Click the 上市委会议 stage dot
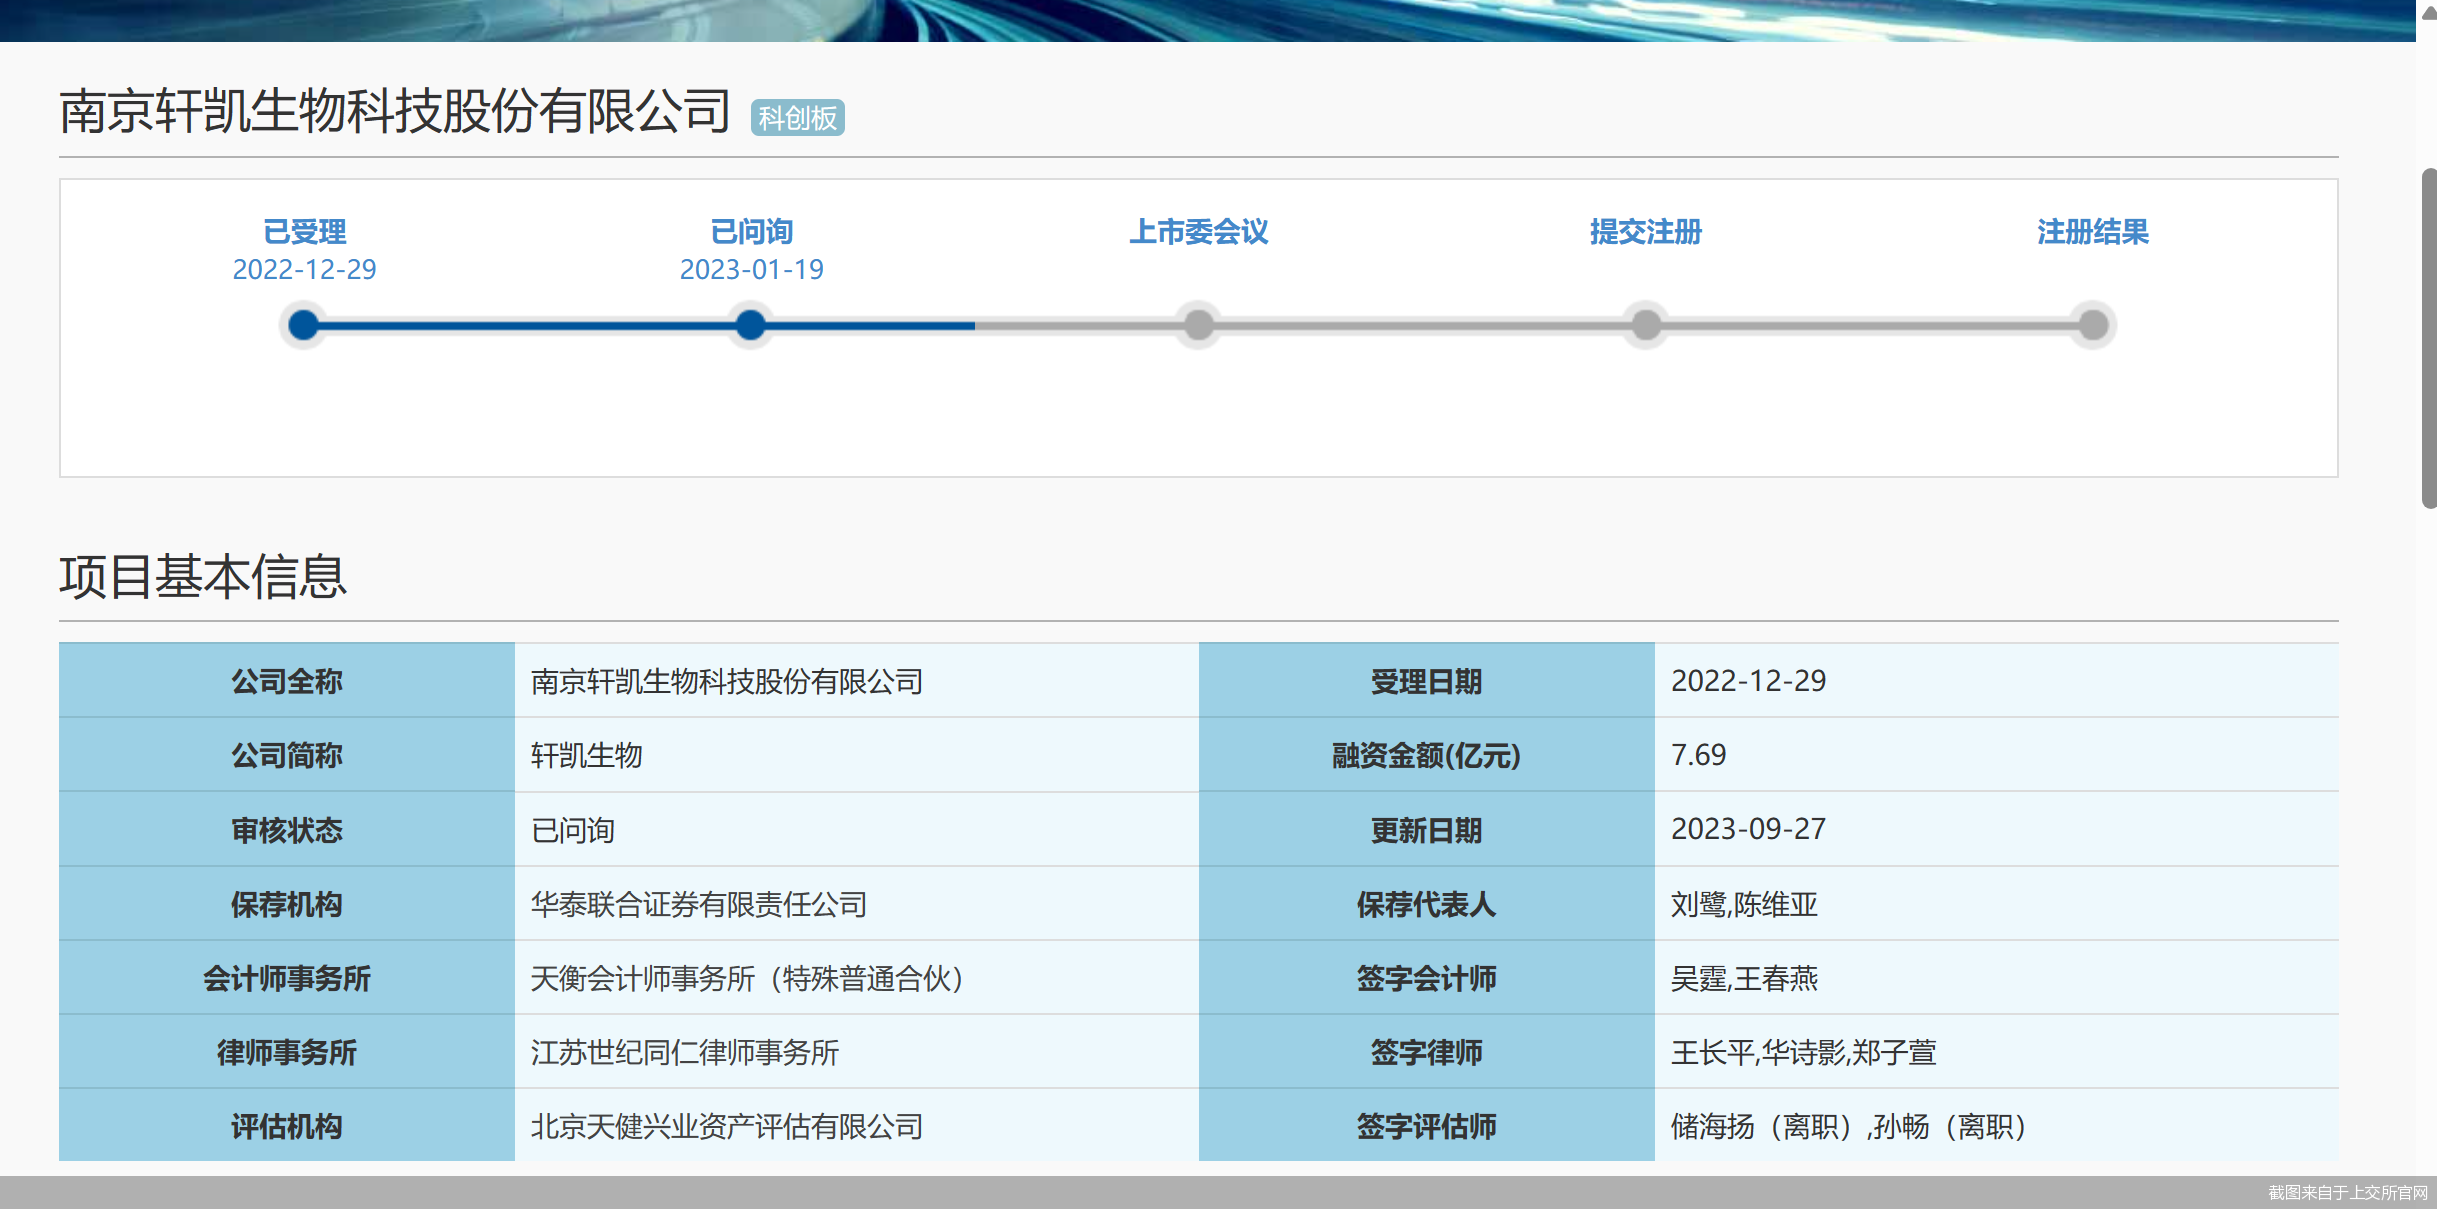2437x1209 pixels. (1198, 325)
